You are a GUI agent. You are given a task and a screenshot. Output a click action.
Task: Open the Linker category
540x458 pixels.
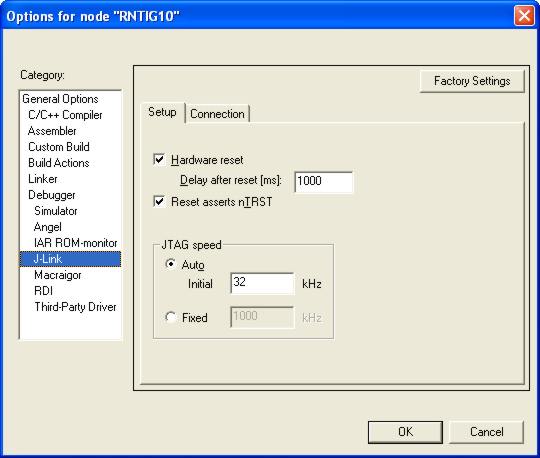[x=43, y=179]
